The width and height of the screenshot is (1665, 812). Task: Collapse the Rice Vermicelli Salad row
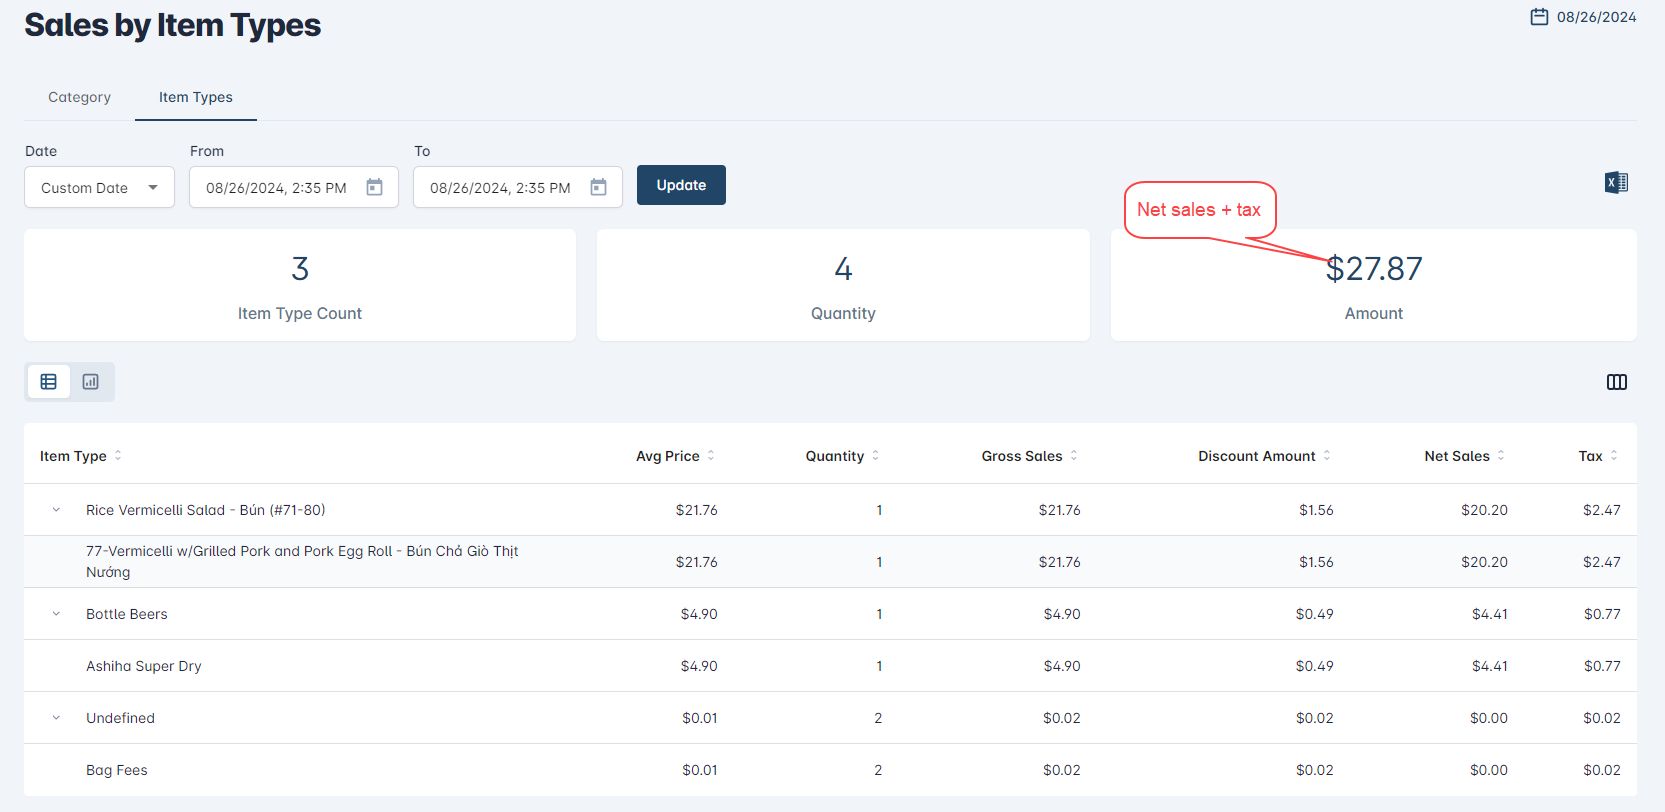[56, 510]
